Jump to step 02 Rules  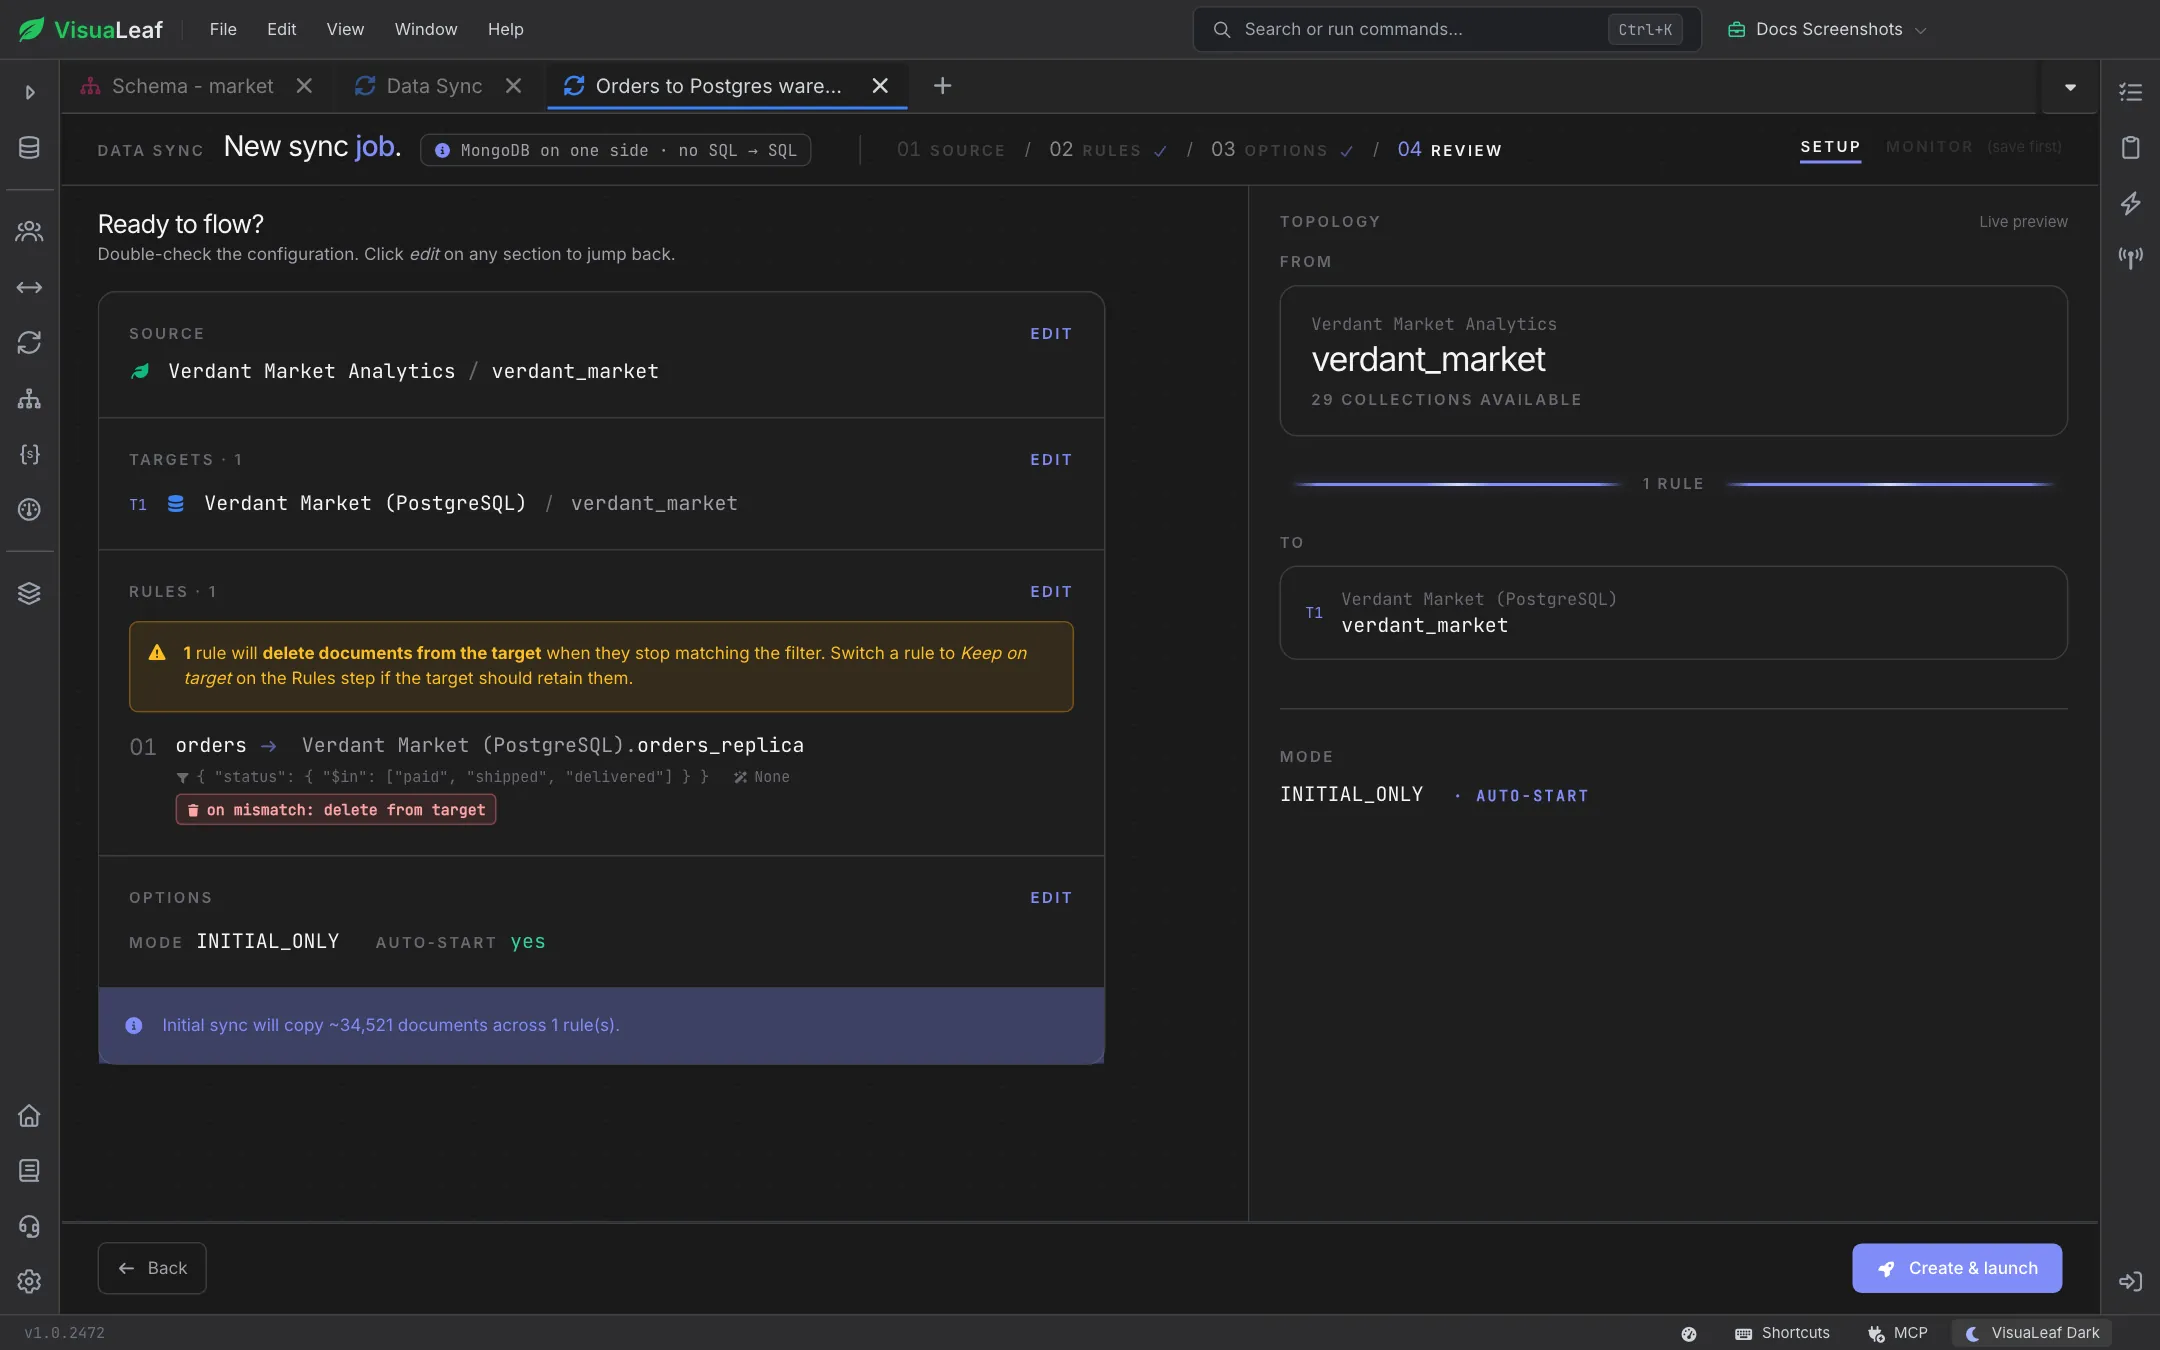[1107, 150]
